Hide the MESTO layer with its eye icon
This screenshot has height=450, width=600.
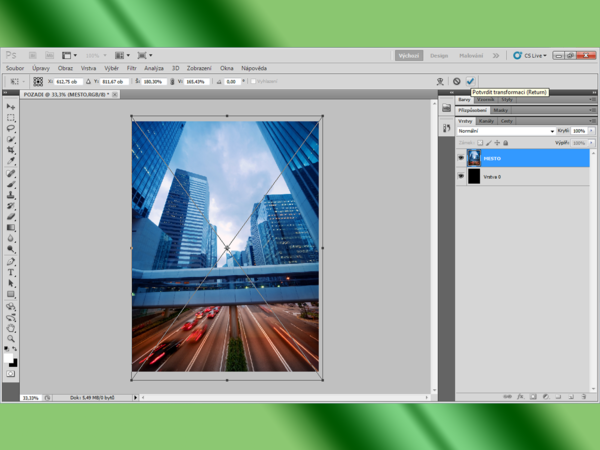click(x=461, y=158)
